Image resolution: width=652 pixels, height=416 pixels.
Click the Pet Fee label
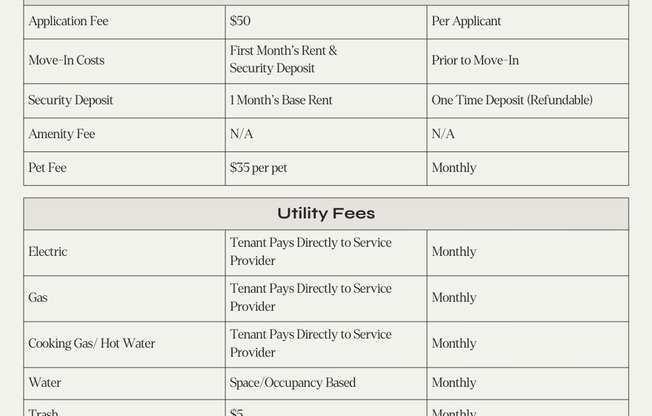tap(47, 168)
